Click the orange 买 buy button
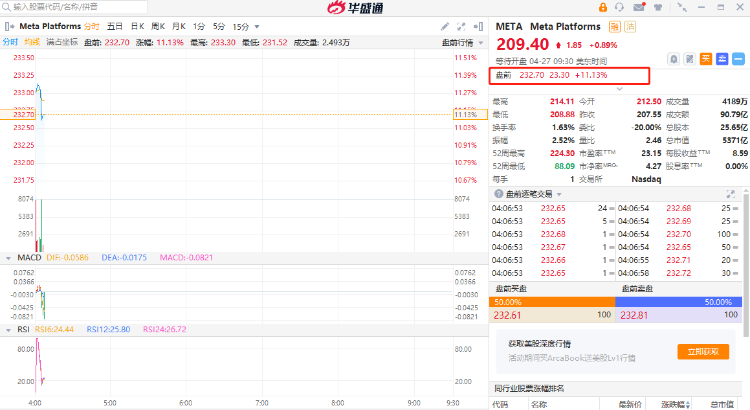The width and height of the screenshot is (750, 410). [706, 59]
